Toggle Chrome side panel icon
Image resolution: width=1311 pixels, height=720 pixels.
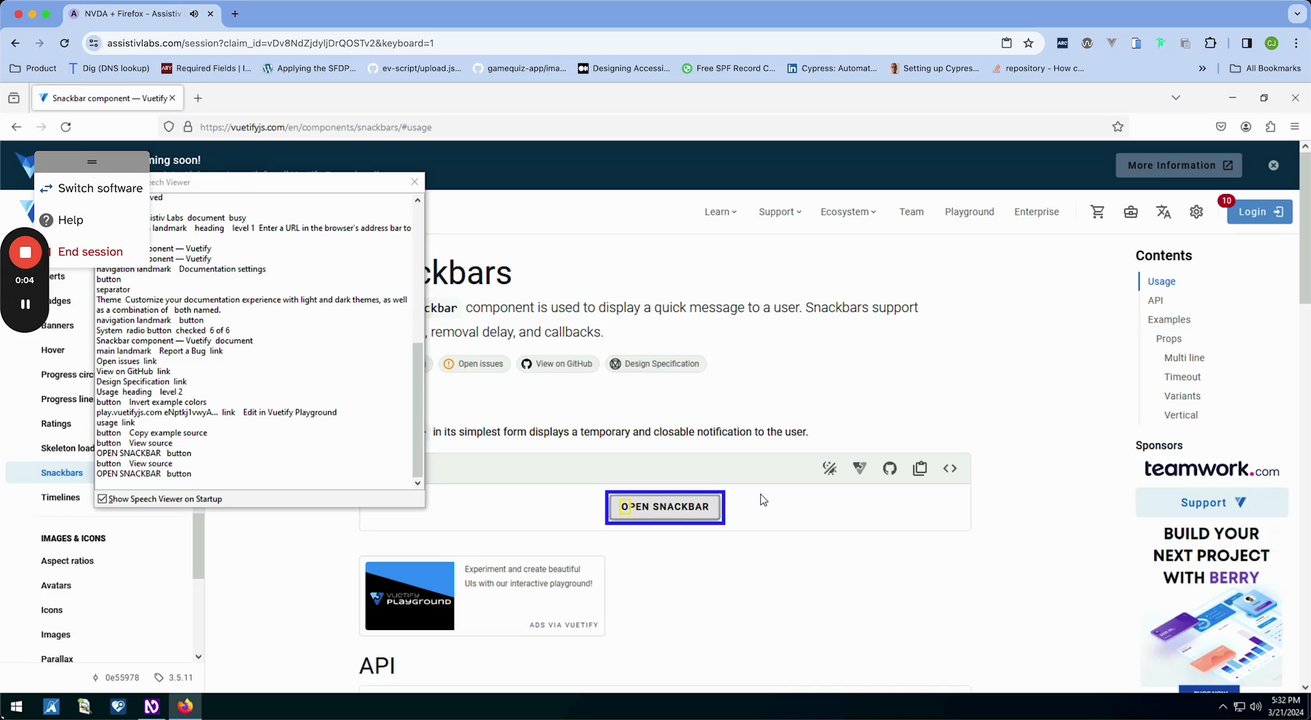click(x=1246, y=43)
